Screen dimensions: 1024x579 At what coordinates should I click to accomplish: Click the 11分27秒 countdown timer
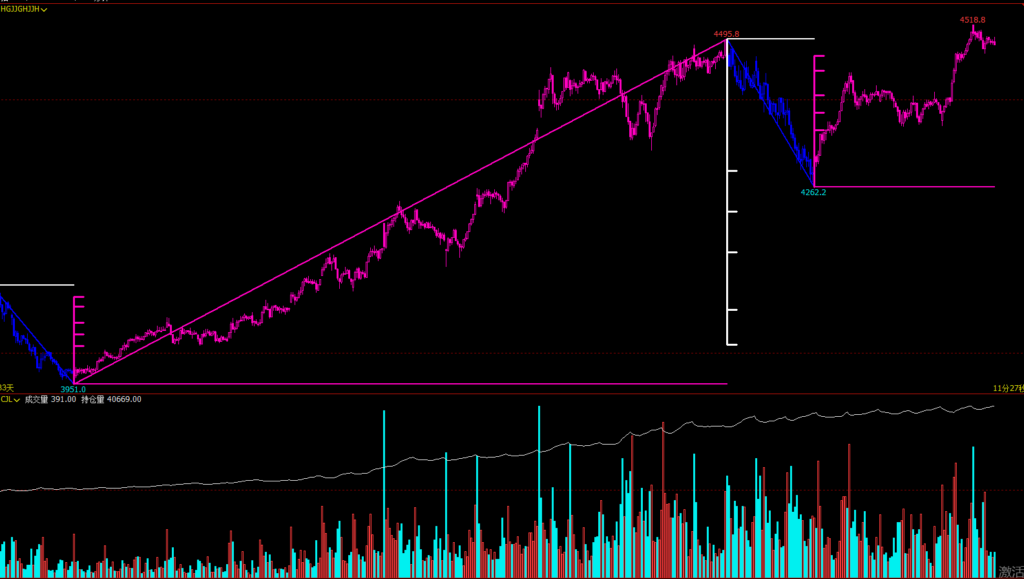click(x=1008, y=388)
